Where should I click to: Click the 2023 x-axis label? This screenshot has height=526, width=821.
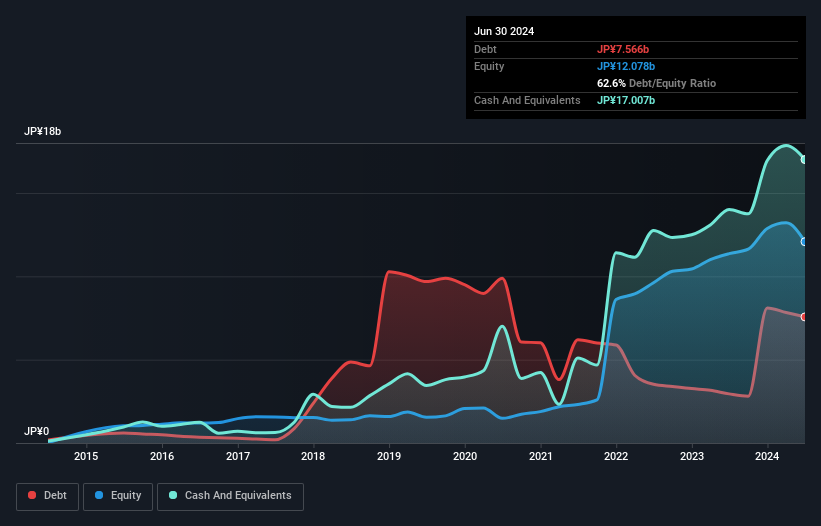(x=692, y=456)
